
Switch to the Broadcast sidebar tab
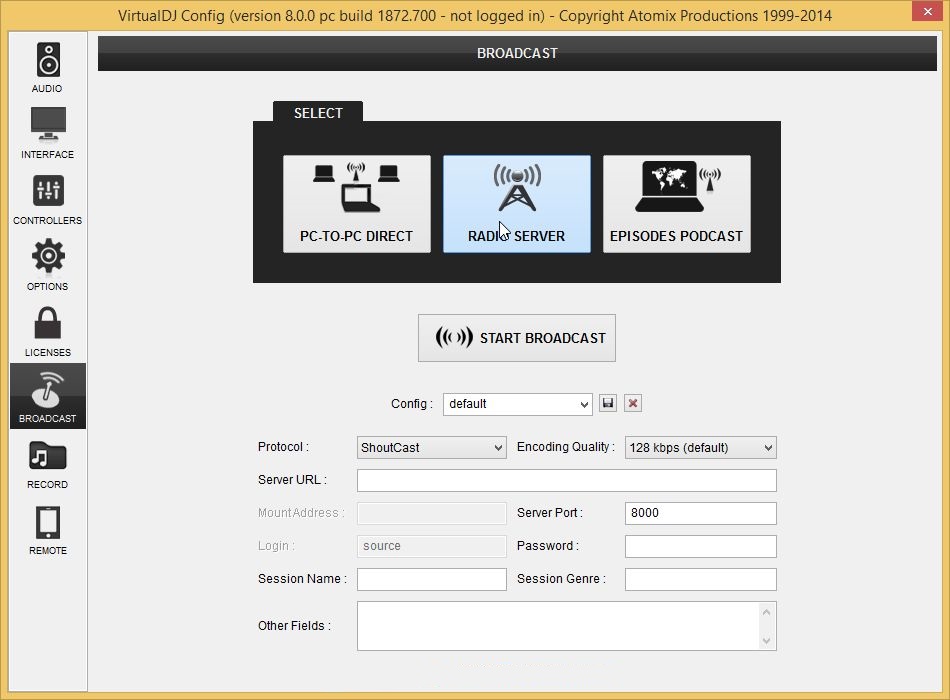pyautogui.click(x=47, y=397)
